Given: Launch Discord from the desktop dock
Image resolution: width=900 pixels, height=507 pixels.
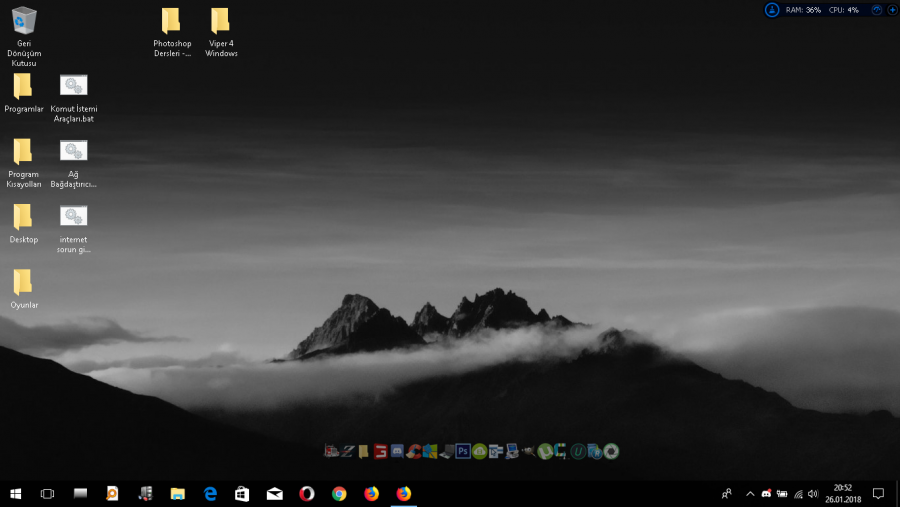Looking at the screenshot, I should click(397, 451).
